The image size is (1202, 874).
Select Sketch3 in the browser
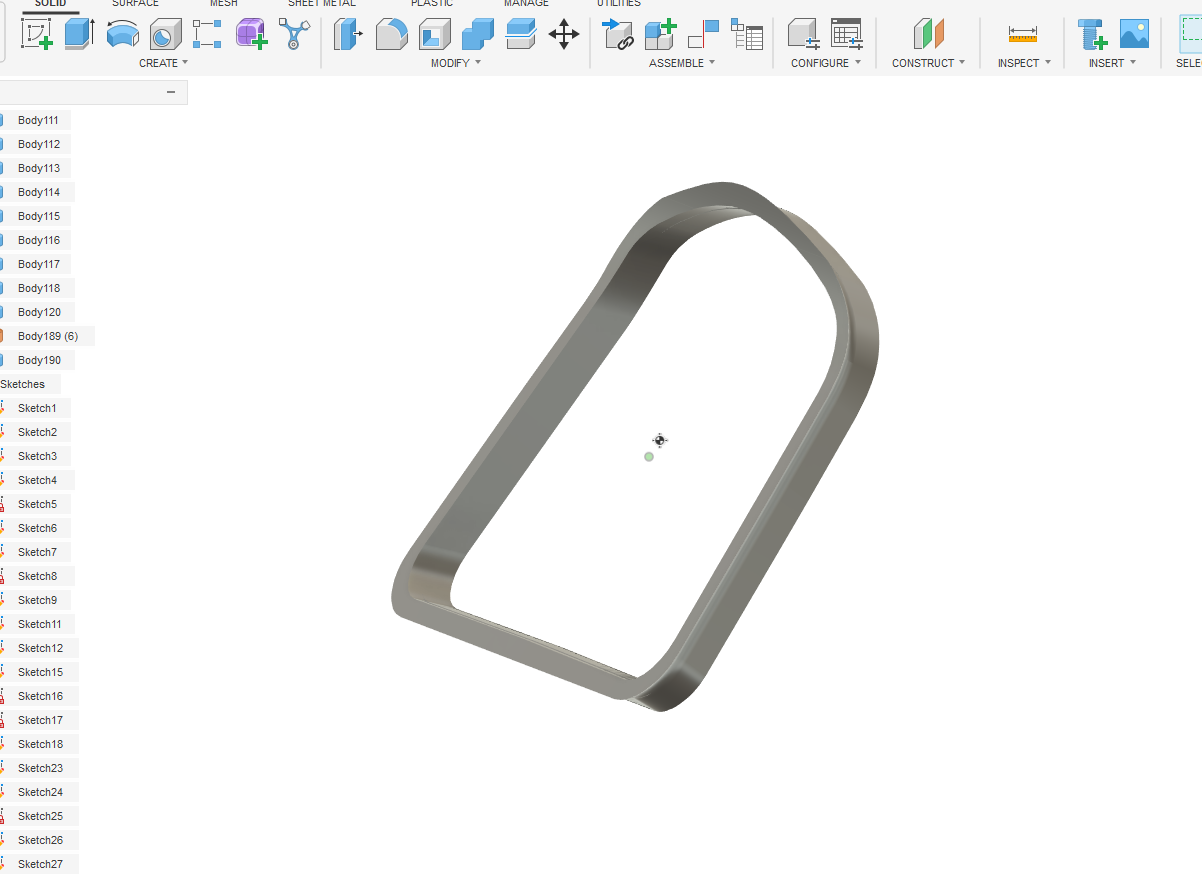37,456
